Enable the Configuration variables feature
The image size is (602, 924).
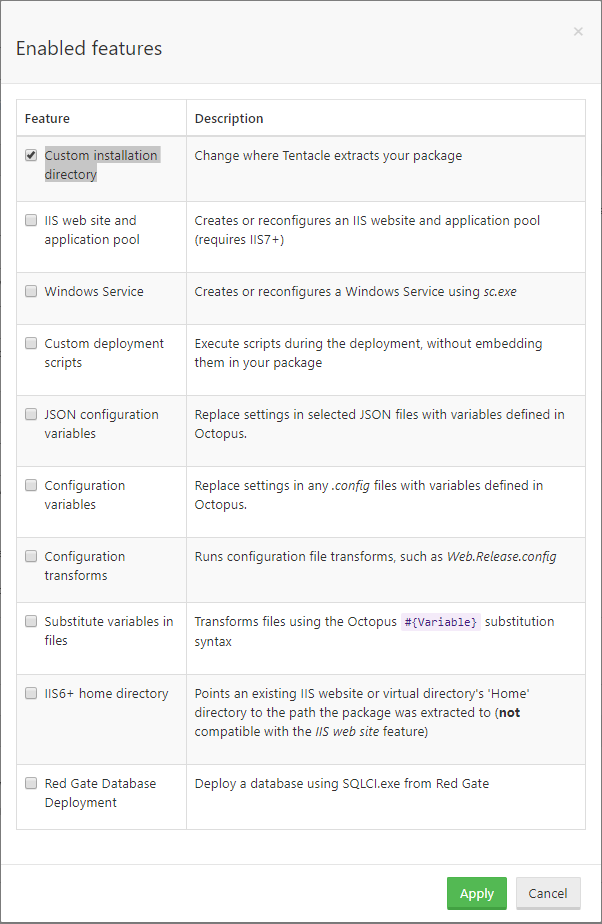pyautogui.click(x=31, y=484)
